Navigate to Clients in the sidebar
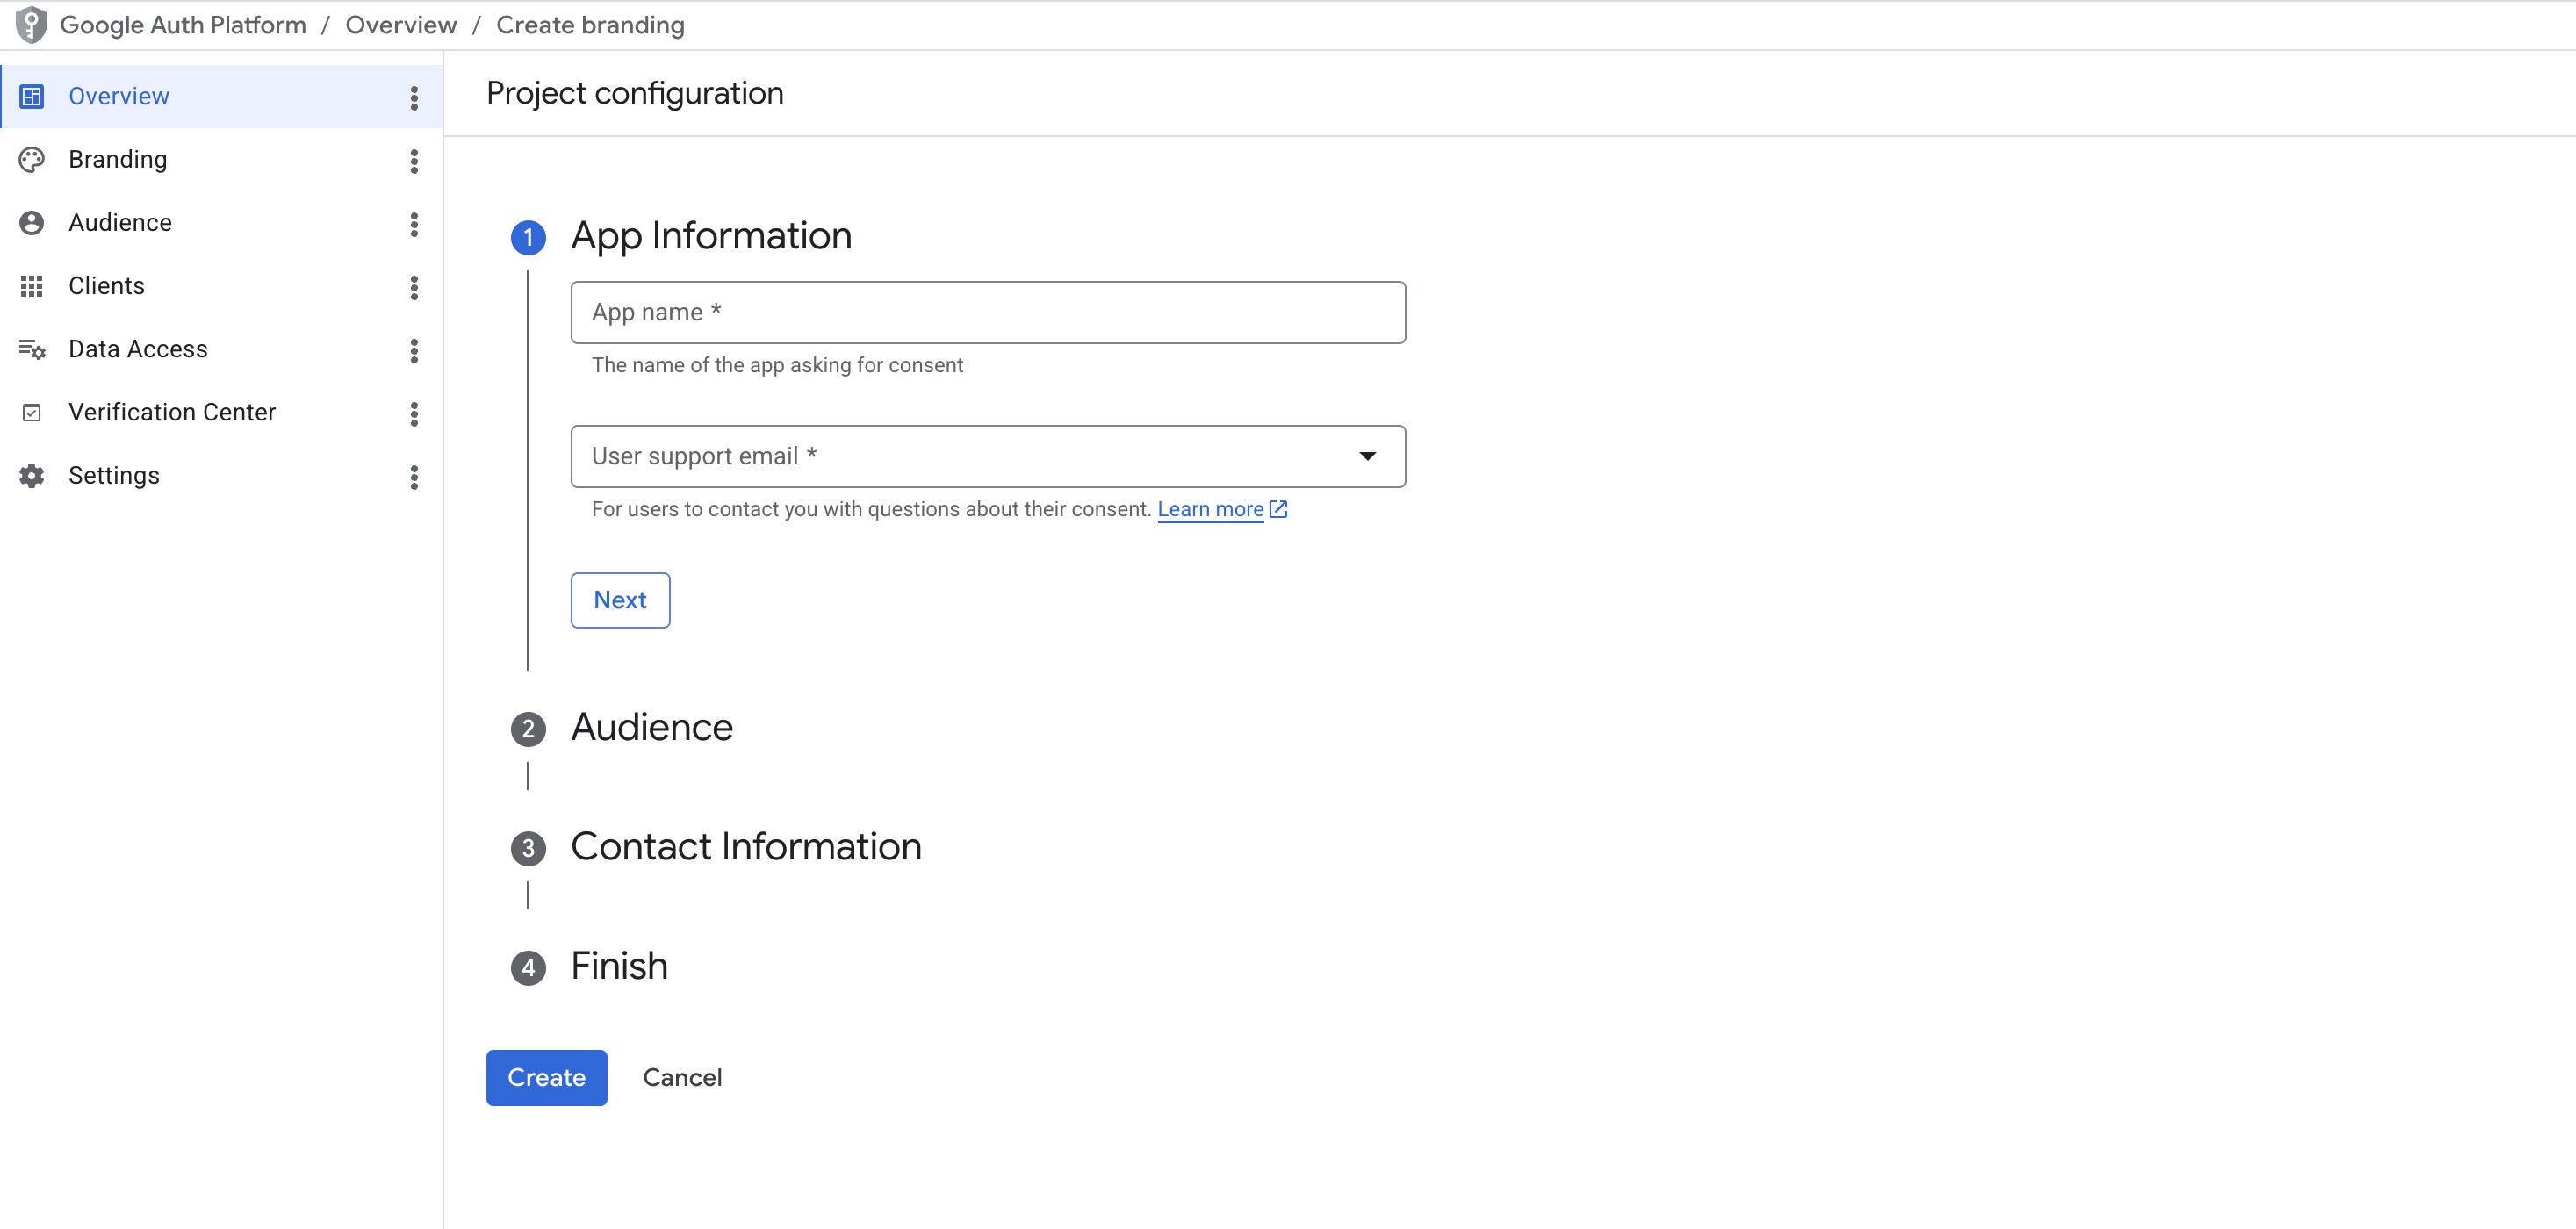Viewport: 2576px width, 1229px height. (x=221, y=286)
